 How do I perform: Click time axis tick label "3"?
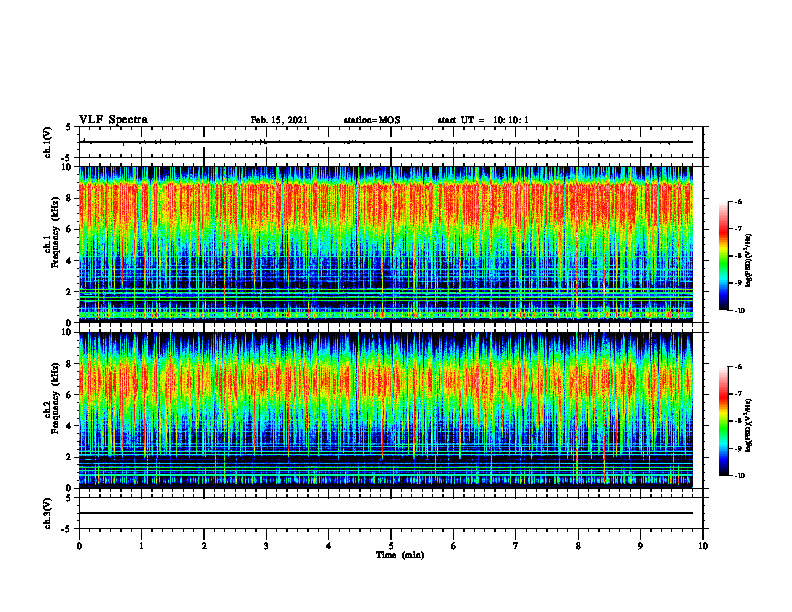pyautogui.click(x=266, y=546)
